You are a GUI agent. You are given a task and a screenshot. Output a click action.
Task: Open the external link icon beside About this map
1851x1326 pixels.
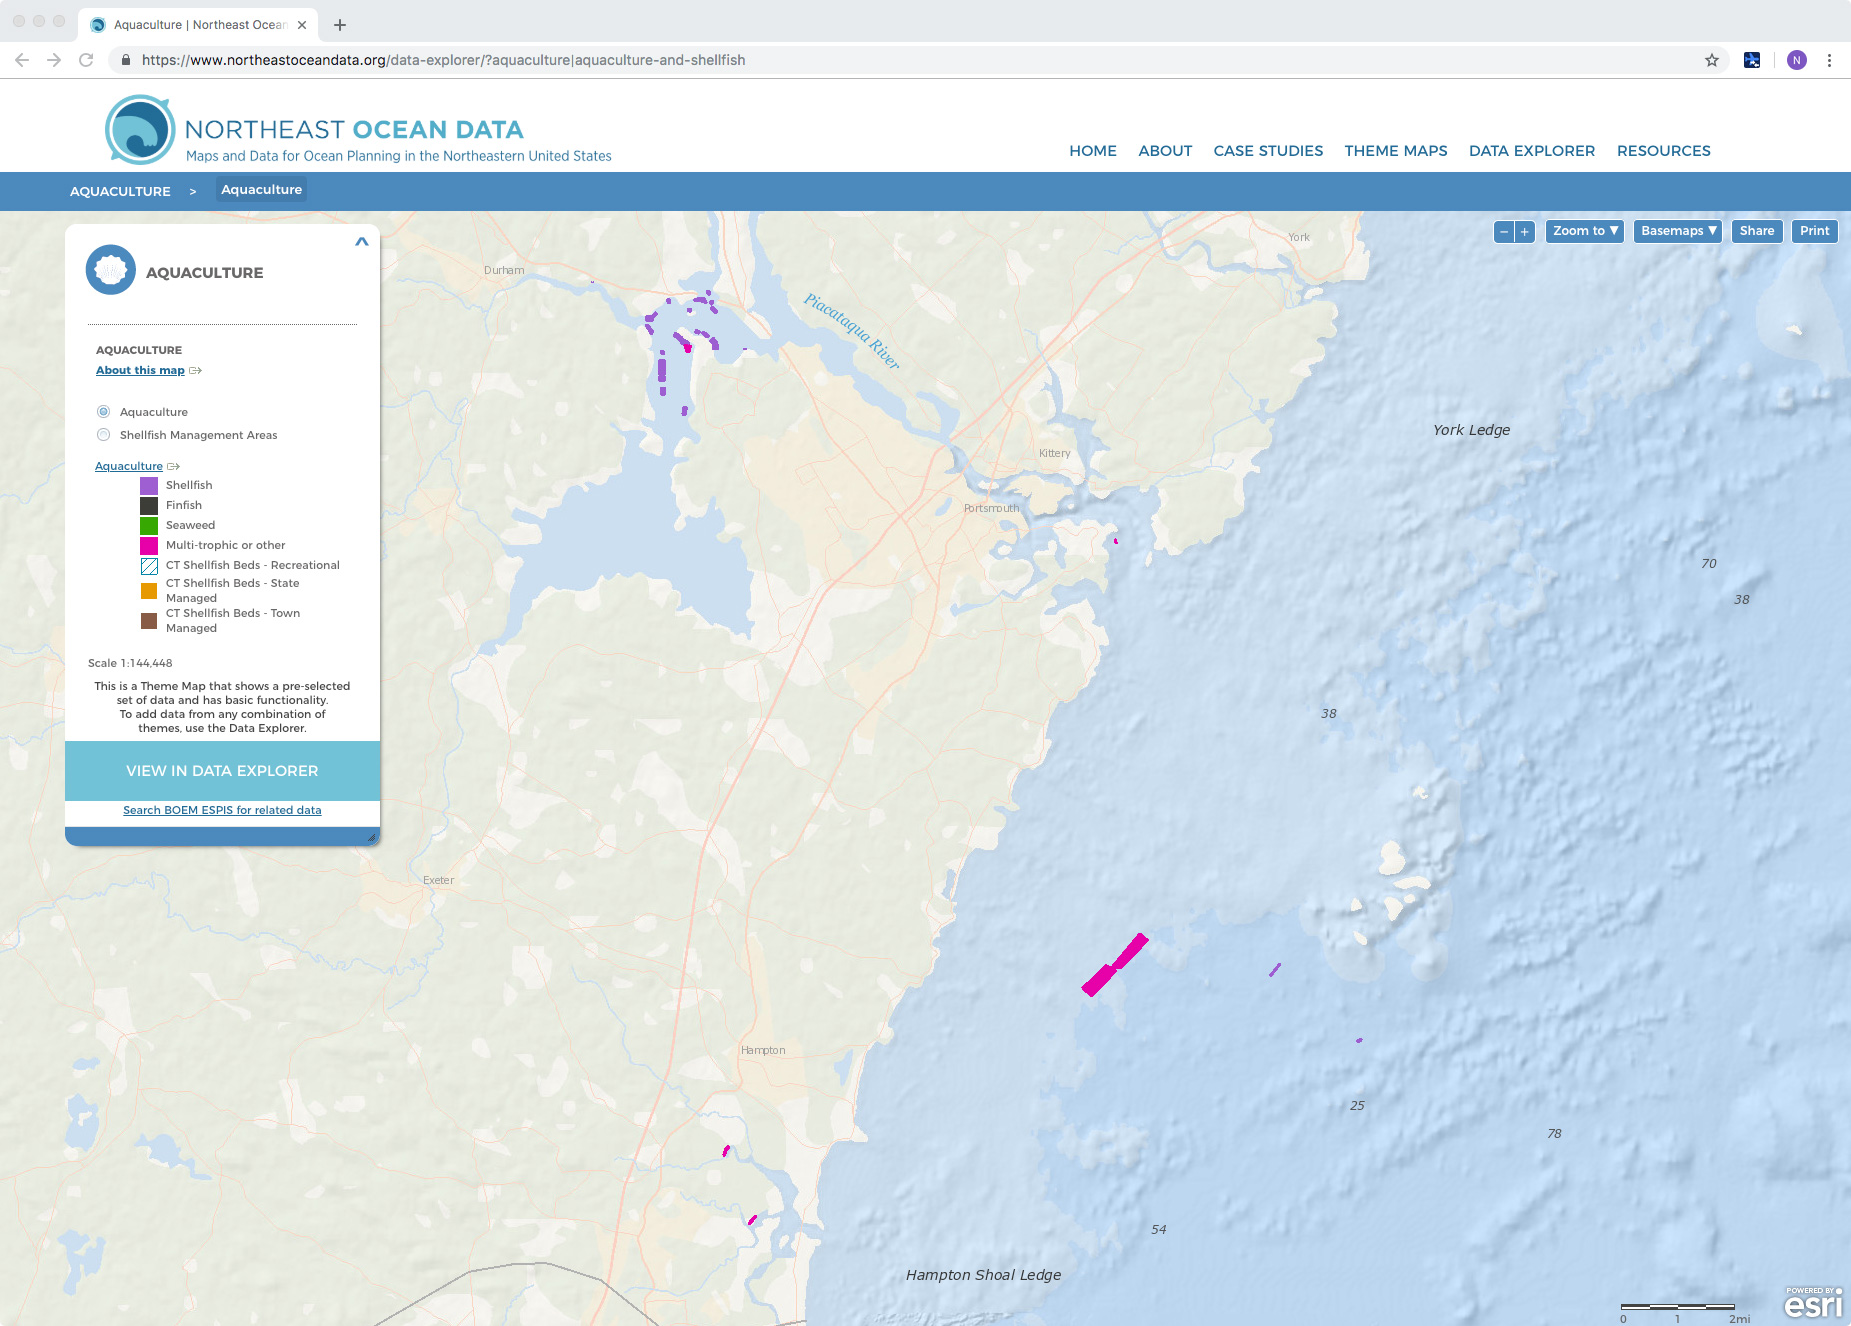[196, 370]
